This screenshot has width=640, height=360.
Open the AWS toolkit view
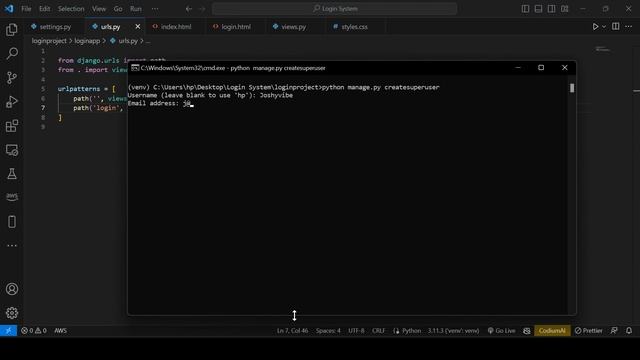pyautogui.click(x=12, y=197)
